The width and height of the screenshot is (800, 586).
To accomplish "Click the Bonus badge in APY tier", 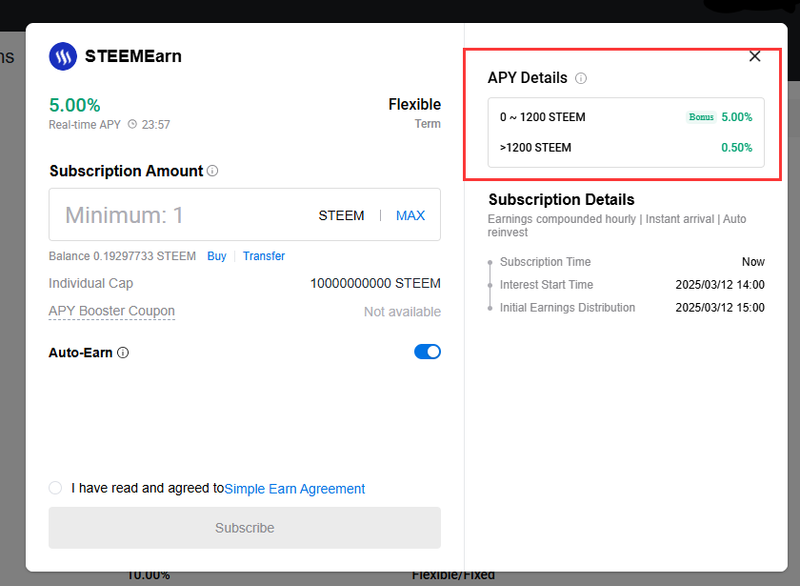I will pyautogui.click(x=701, y=117).
